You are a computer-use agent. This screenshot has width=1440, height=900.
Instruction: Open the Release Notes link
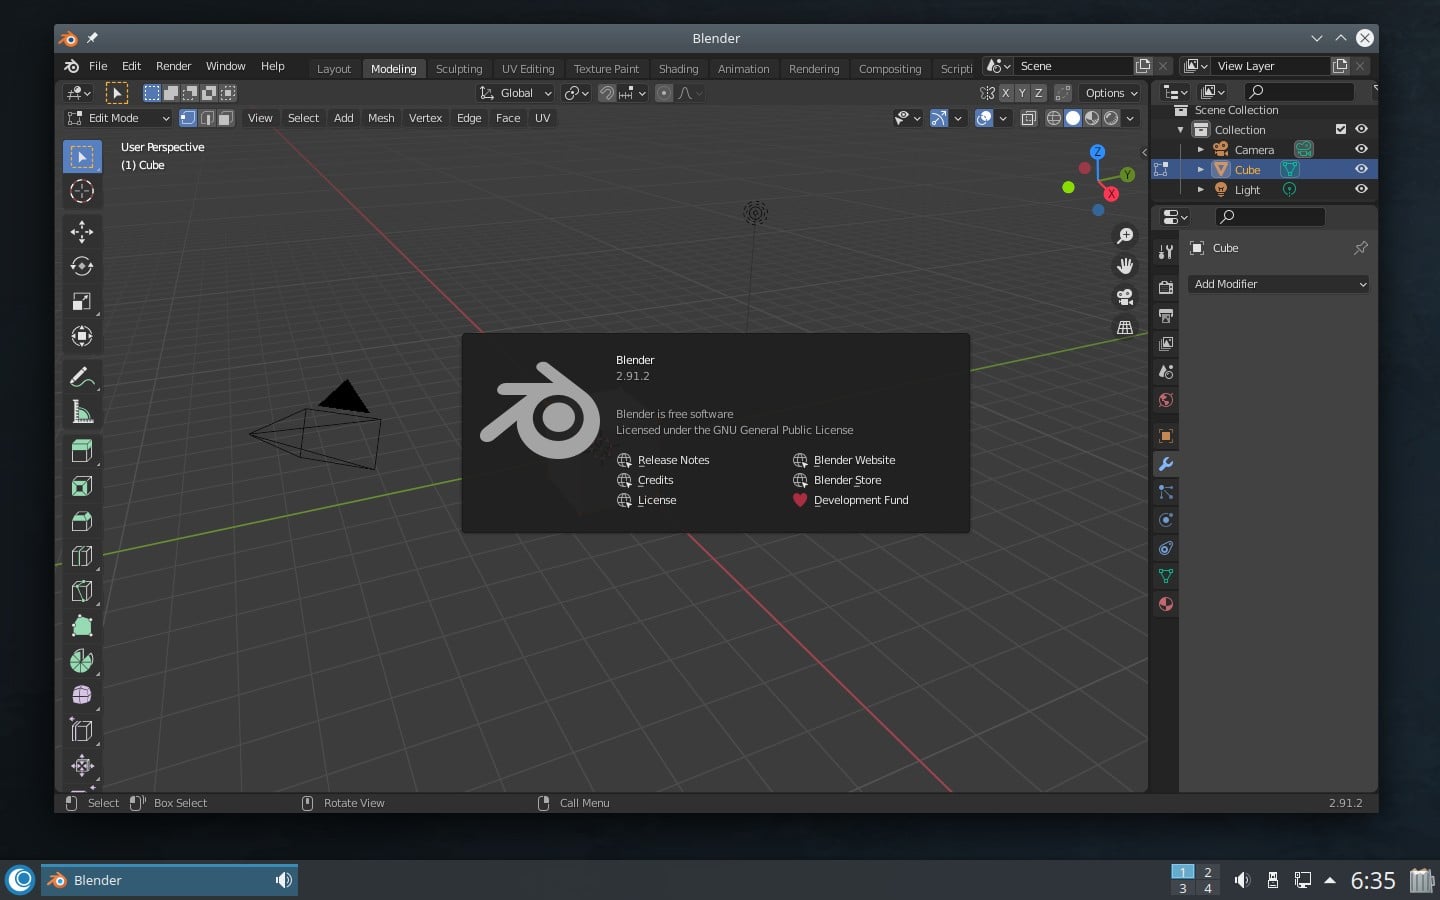(672, 460)
